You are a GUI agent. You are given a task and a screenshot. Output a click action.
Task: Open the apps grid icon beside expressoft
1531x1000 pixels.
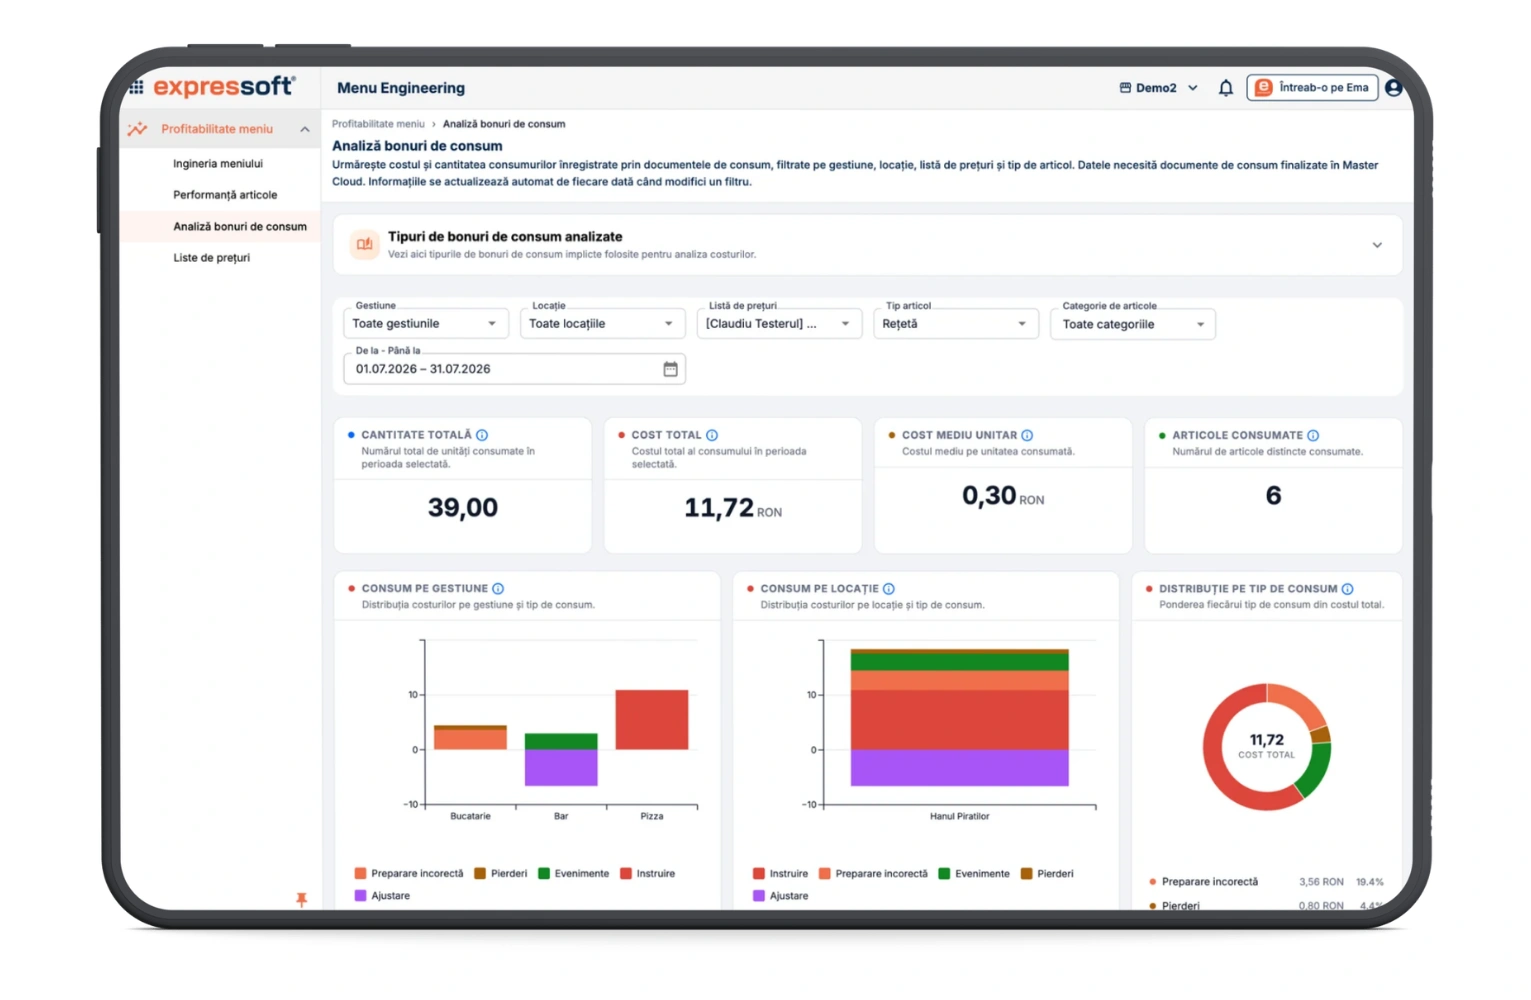(x=137, y=88)
